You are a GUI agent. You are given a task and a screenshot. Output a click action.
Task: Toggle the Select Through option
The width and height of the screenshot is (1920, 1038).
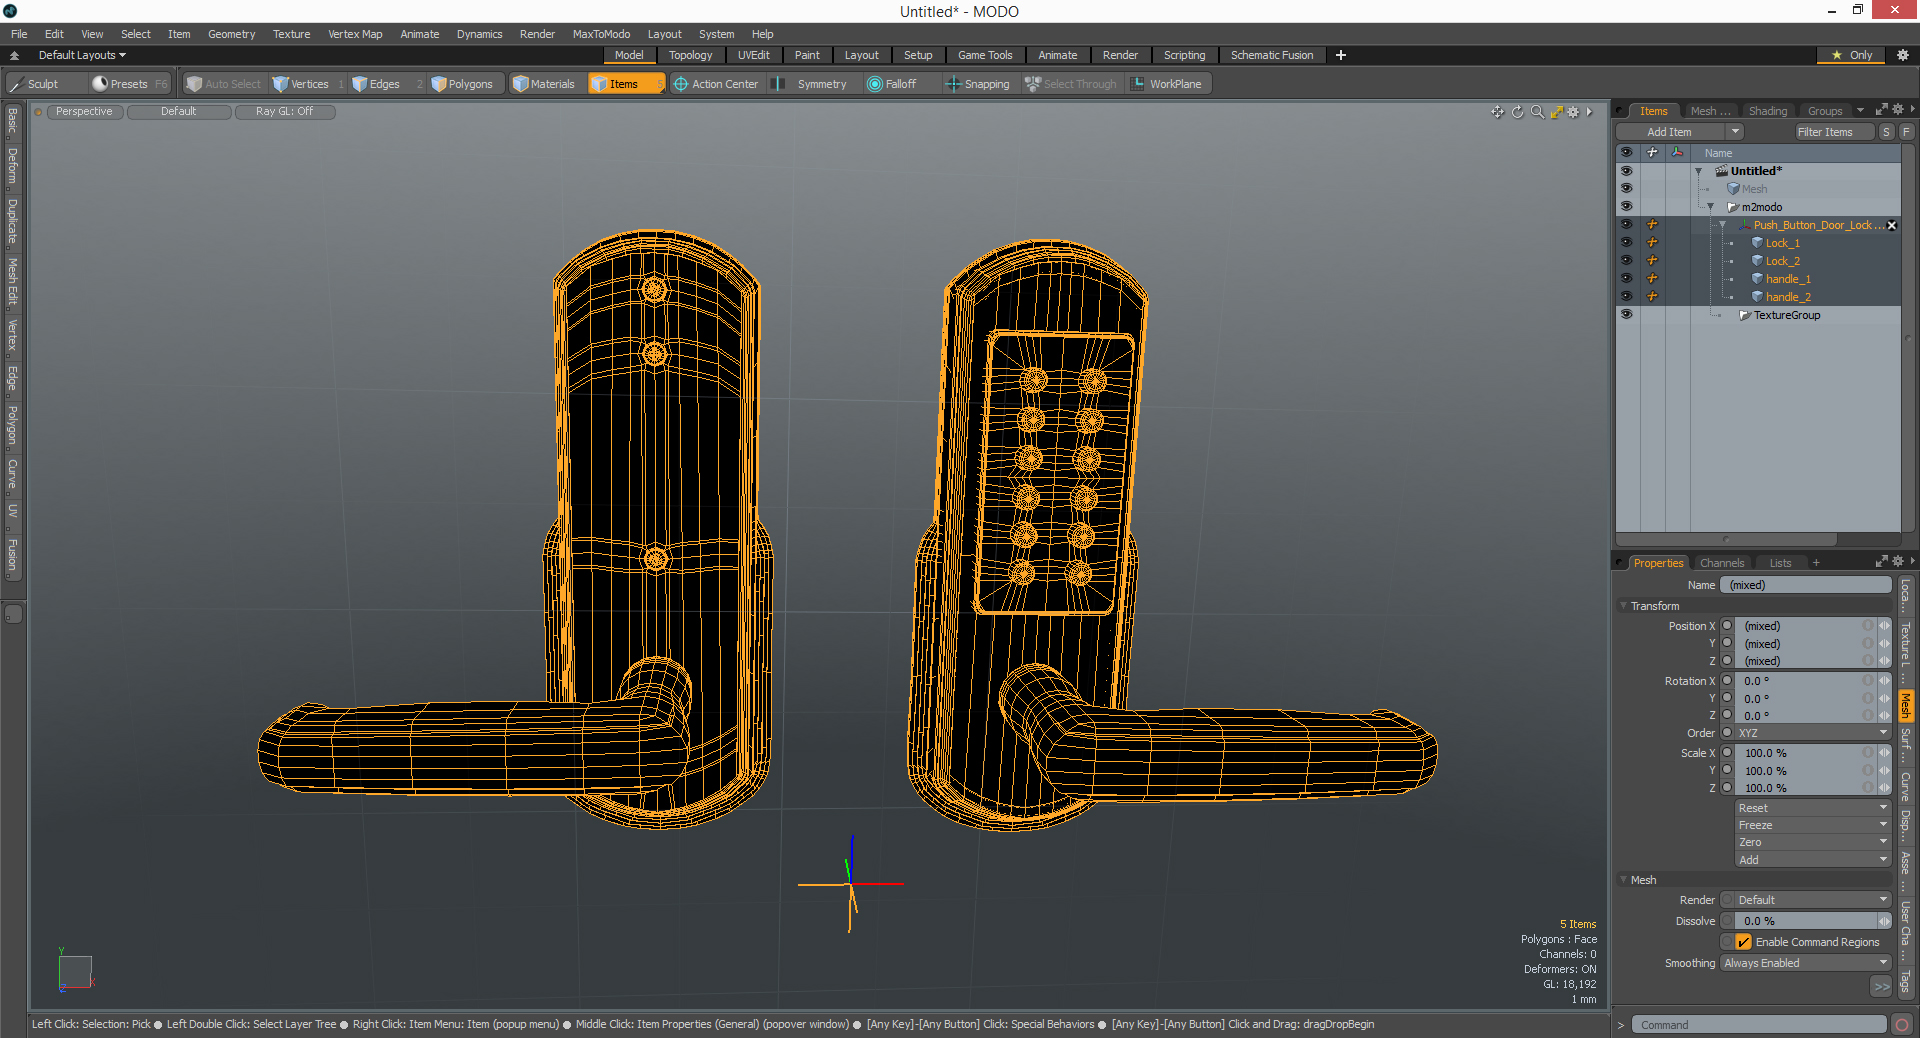(1071, 84)
